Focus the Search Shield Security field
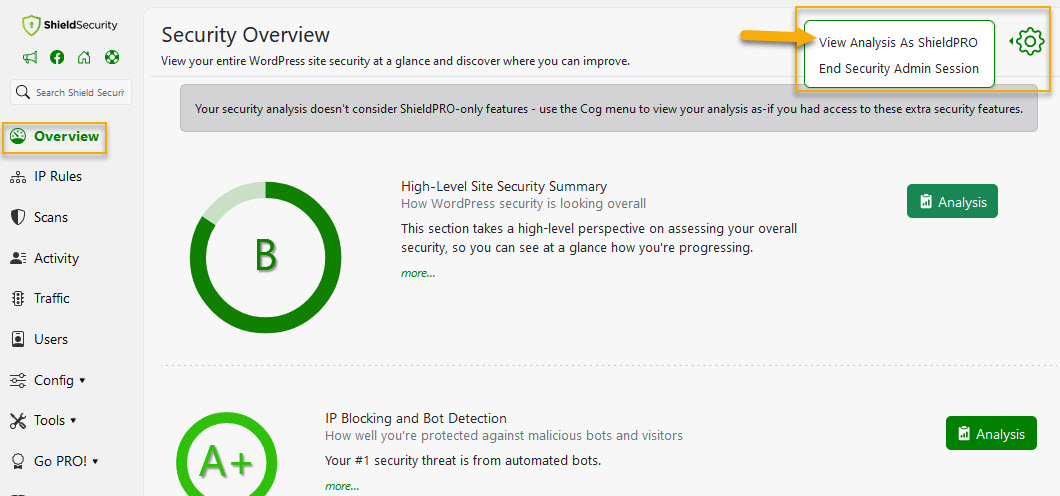The width and height of the screenshot is (1060, 496). click(x=71, y=93)
